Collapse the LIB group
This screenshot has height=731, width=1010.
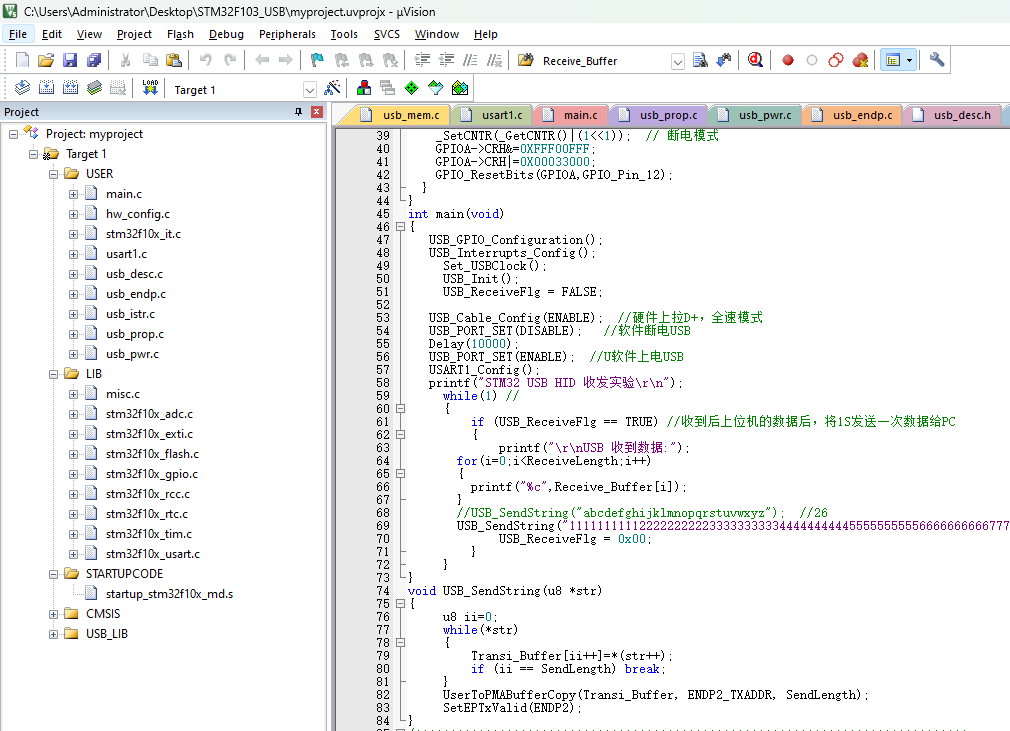point(53,374)
